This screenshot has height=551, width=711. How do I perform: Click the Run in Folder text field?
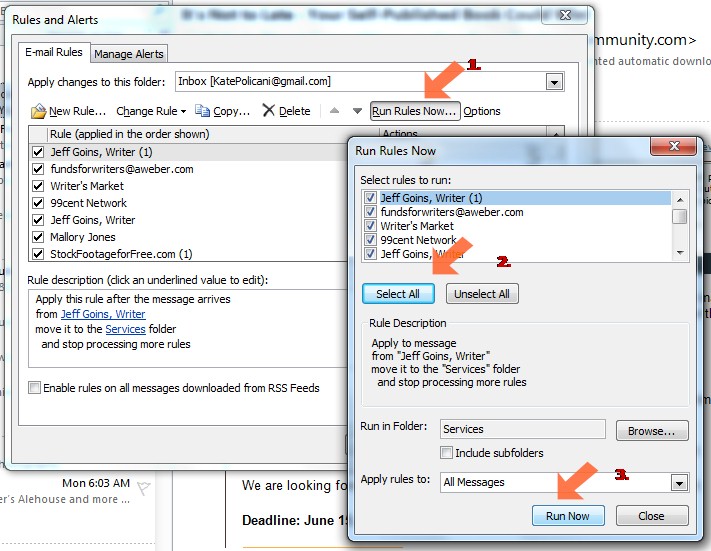click(x=522, y=429)
